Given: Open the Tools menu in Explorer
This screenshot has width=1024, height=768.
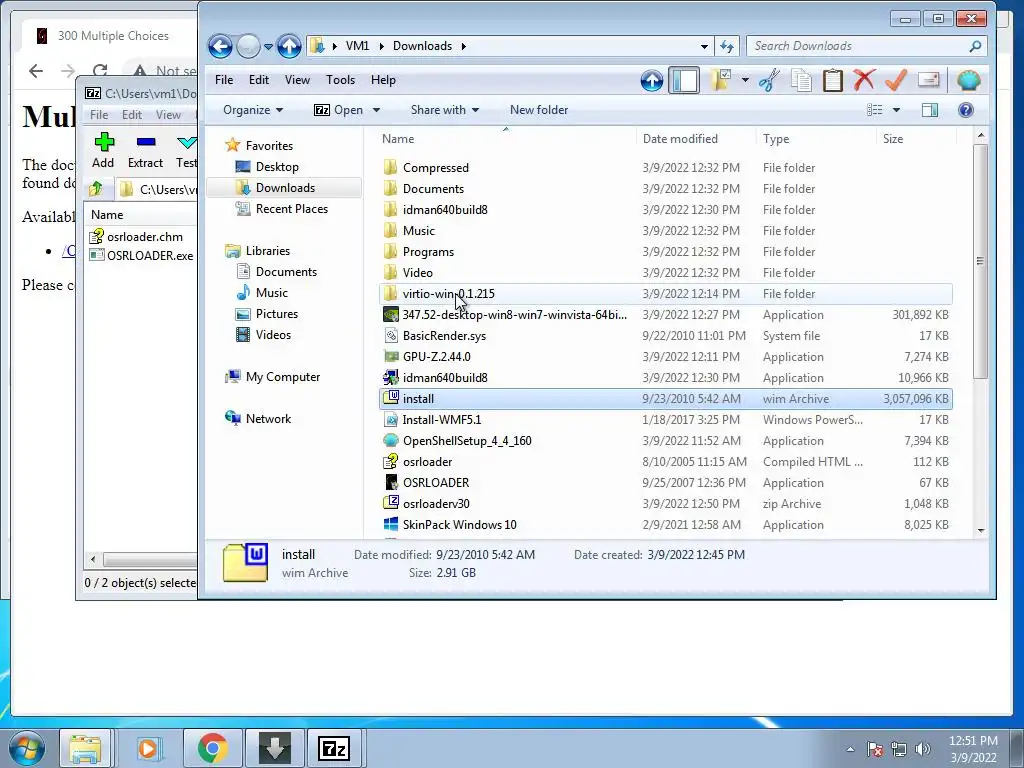Looking at the screenshot, I should (340, 80).
